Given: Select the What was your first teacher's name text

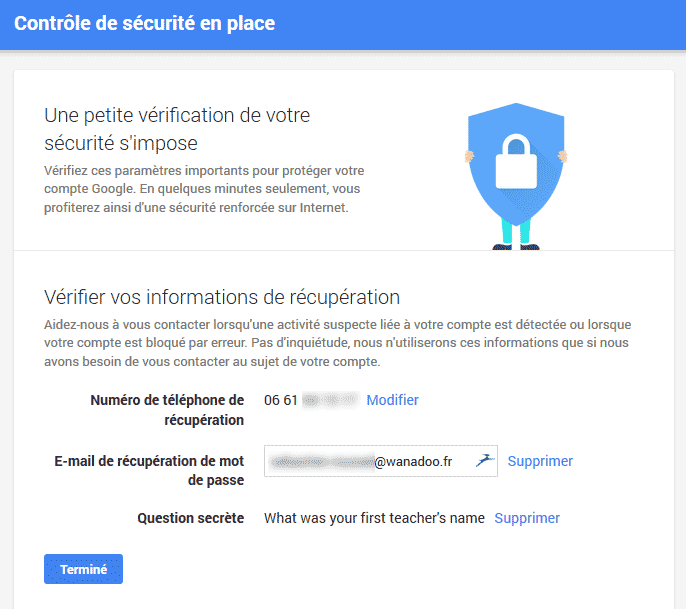Looking at the screenshot, I should click(374, 518).
